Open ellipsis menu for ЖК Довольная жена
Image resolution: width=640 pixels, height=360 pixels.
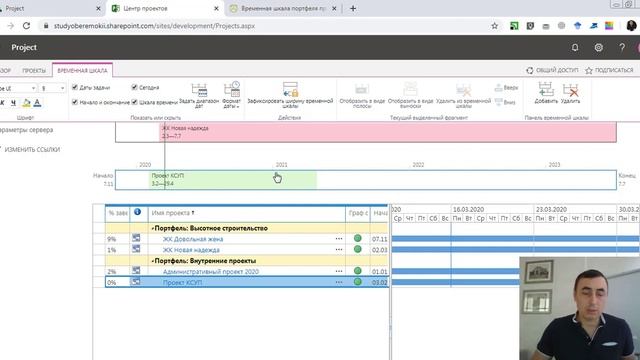pyautogui.click(x=339, y=239)
